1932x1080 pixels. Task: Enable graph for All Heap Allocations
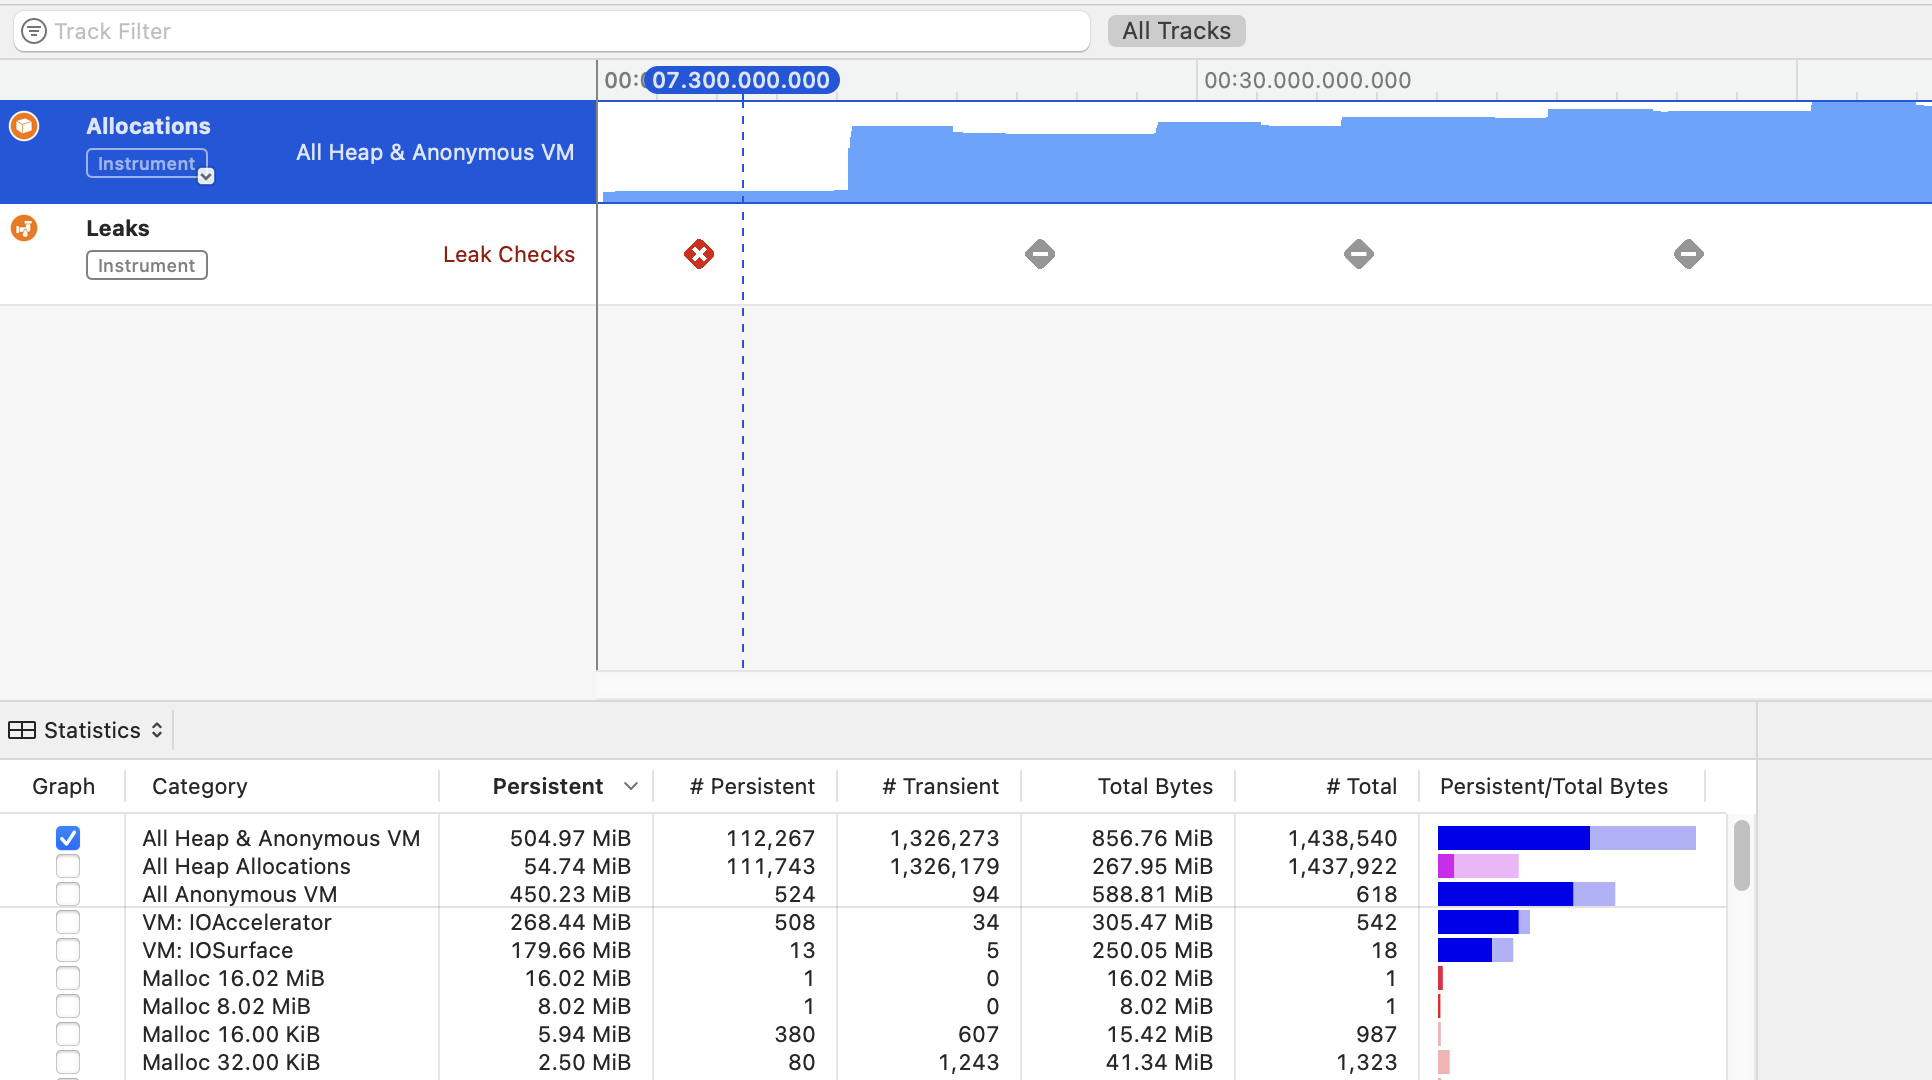(68, 866)
